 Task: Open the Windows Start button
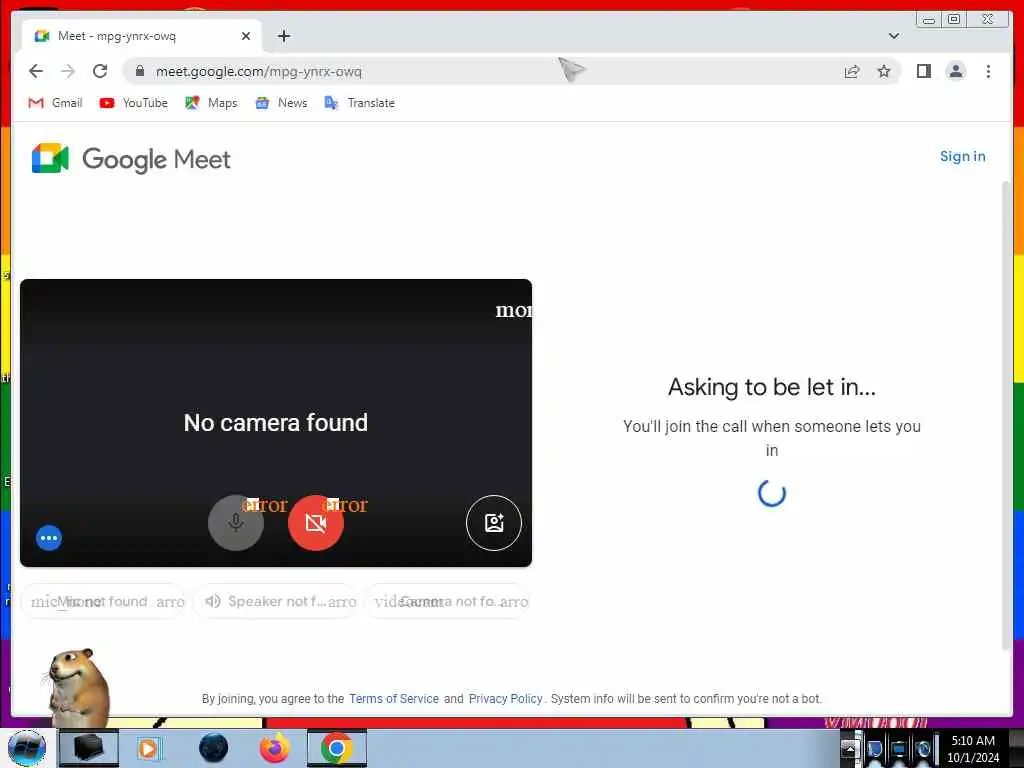(x=26, y=748)
